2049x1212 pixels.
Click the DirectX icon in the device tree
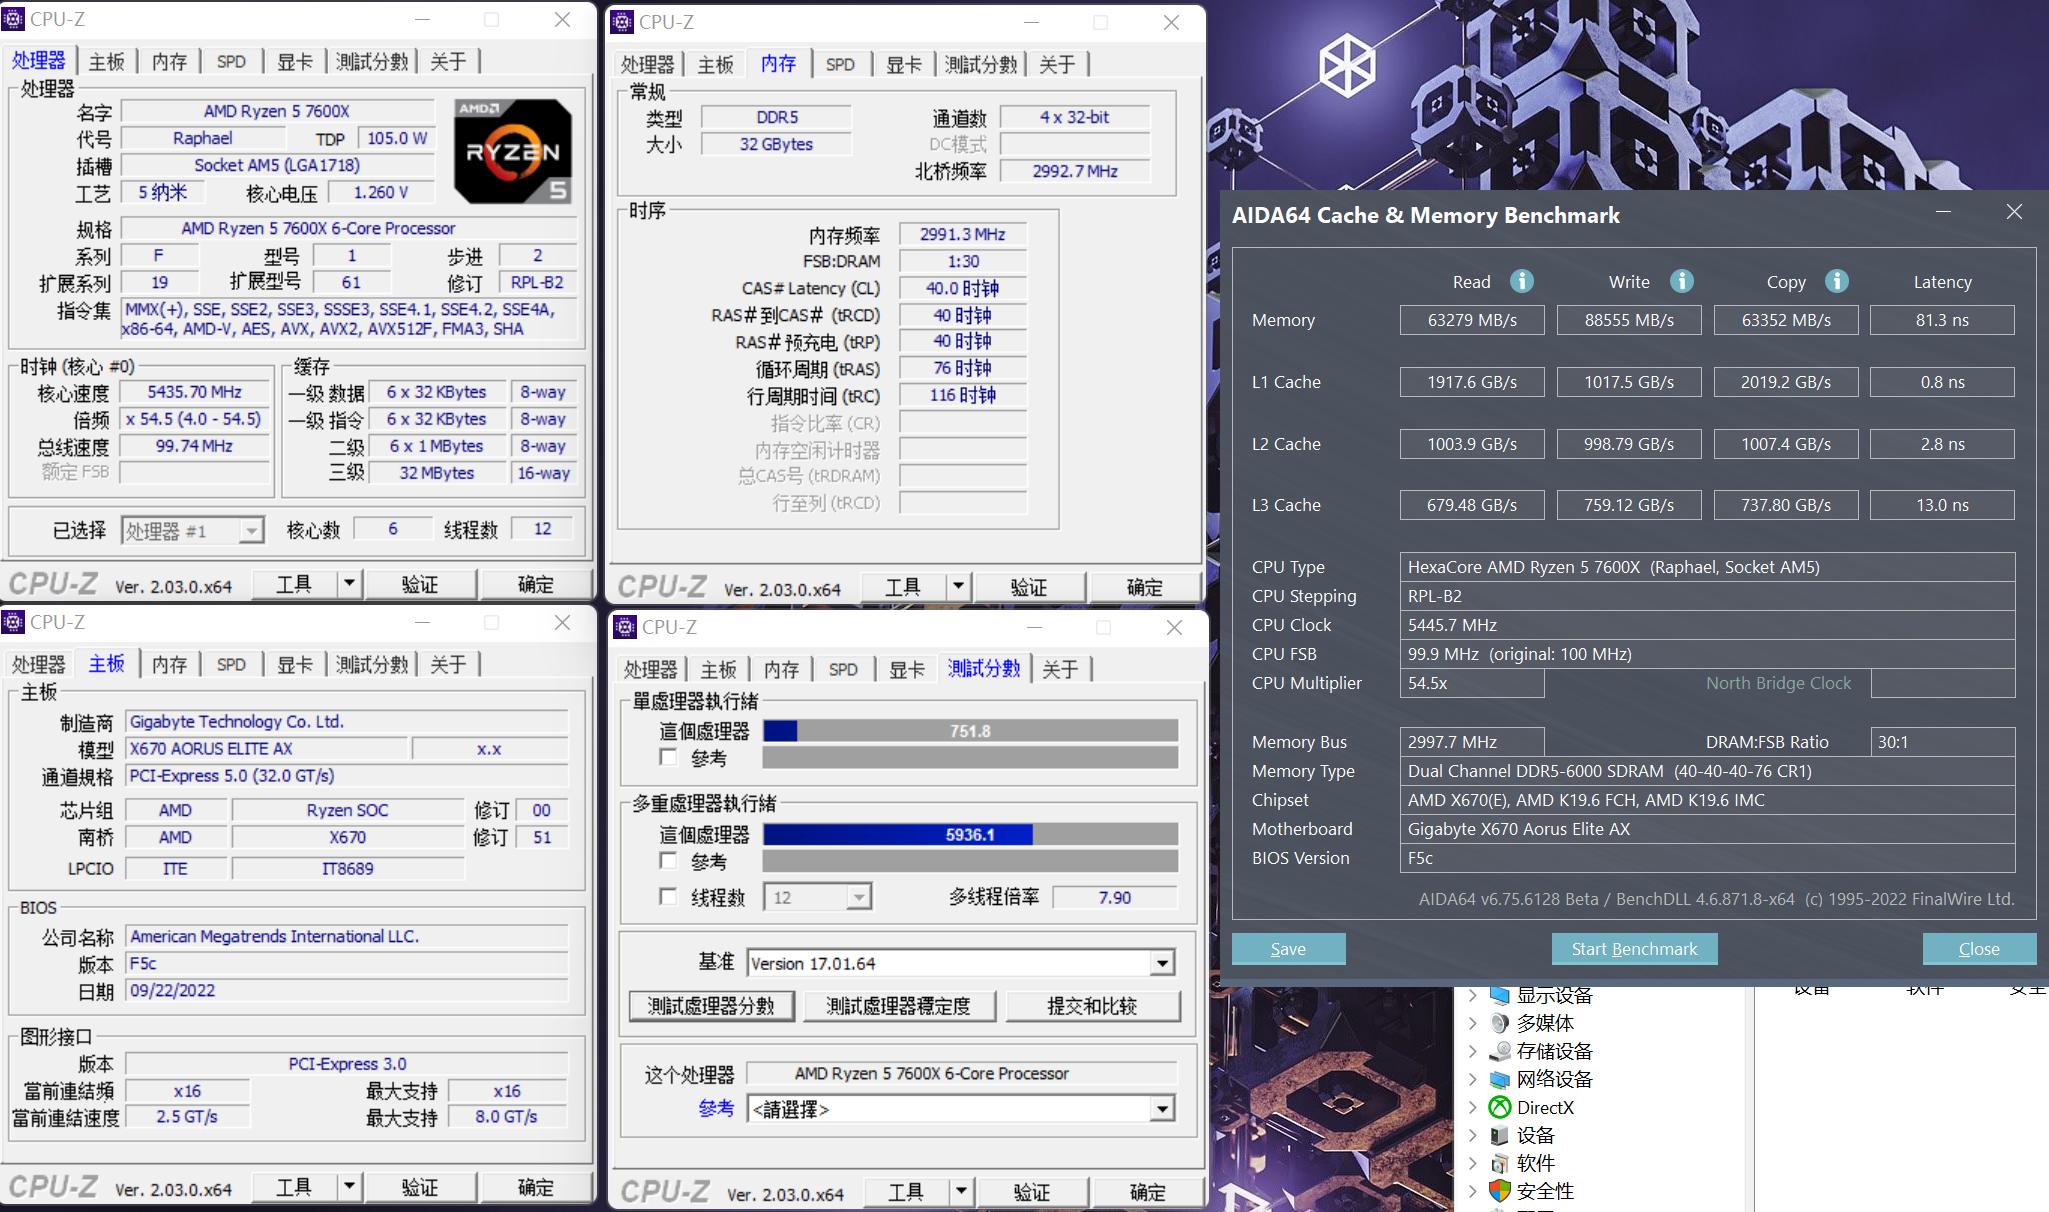click(x=1499, y=1107)
